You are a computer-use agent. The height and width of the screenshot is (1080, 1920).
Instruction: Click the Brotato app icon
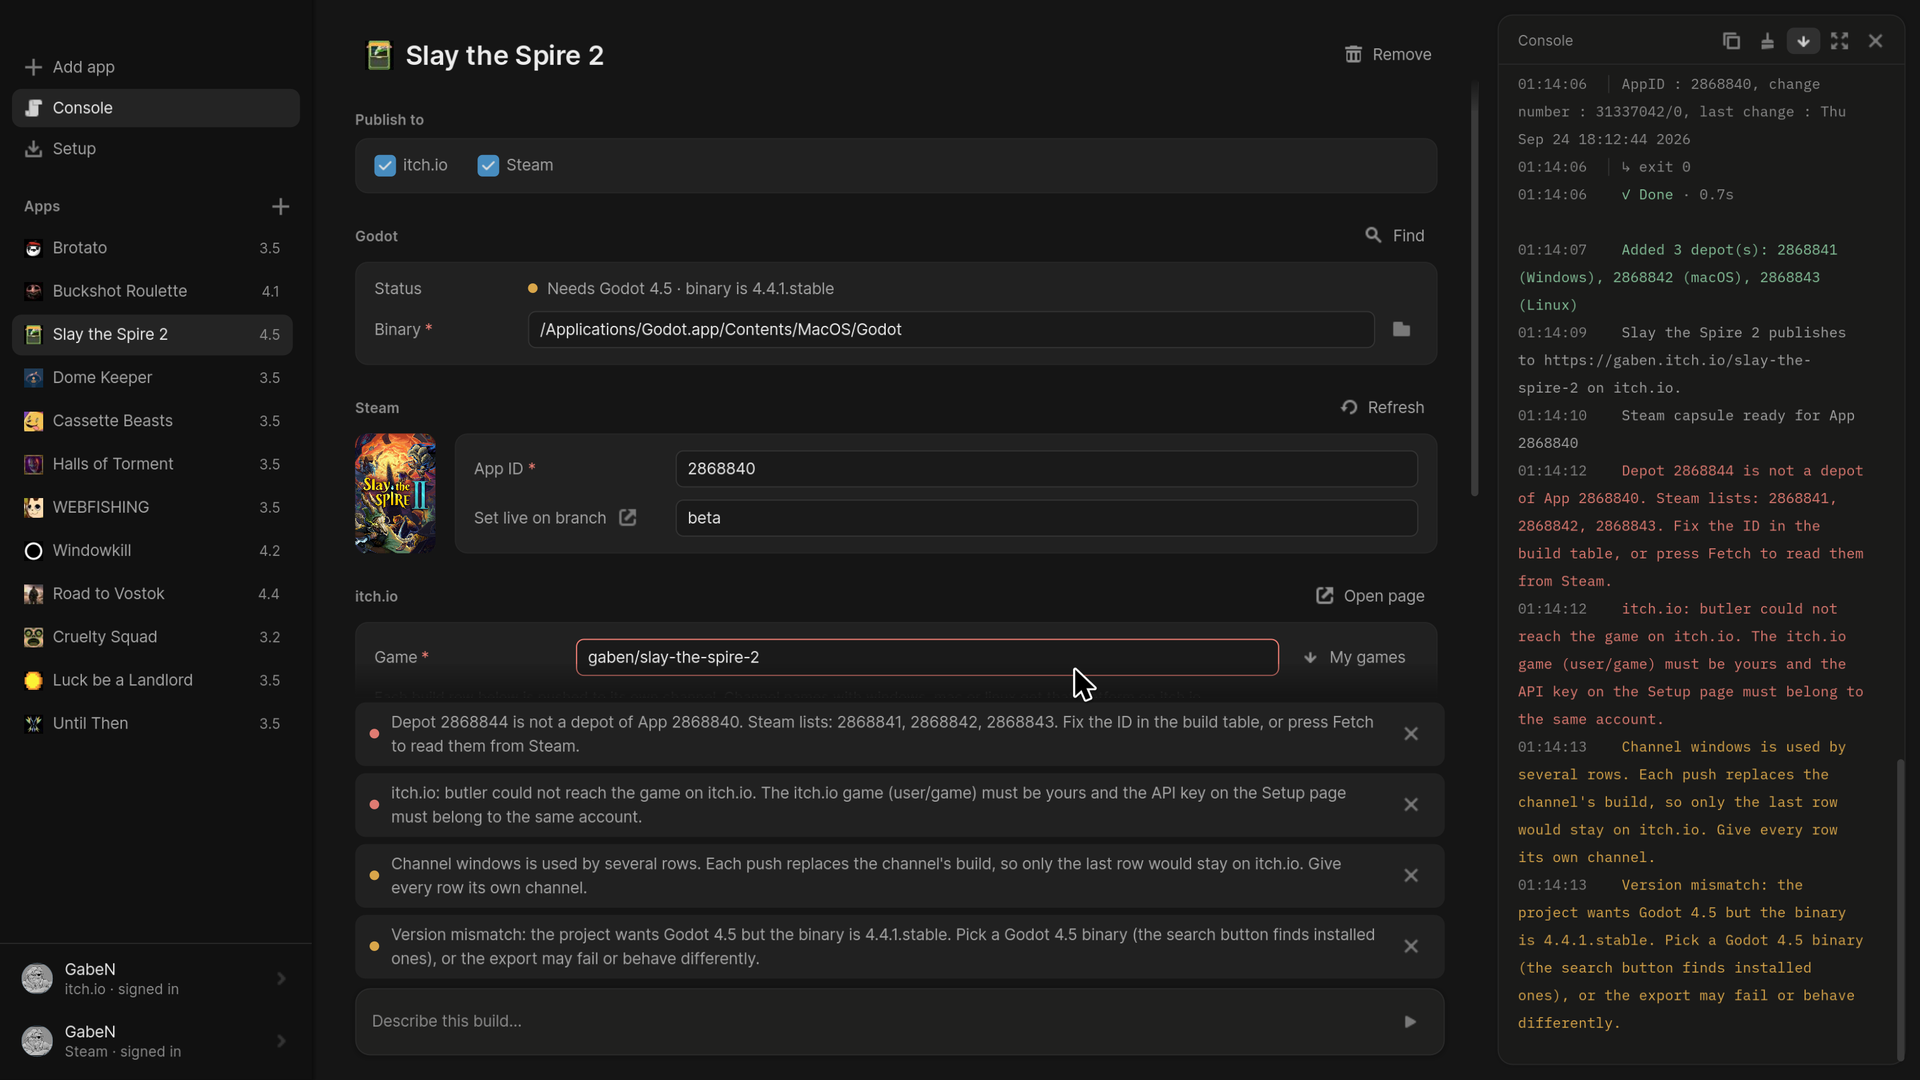(33, 248)
